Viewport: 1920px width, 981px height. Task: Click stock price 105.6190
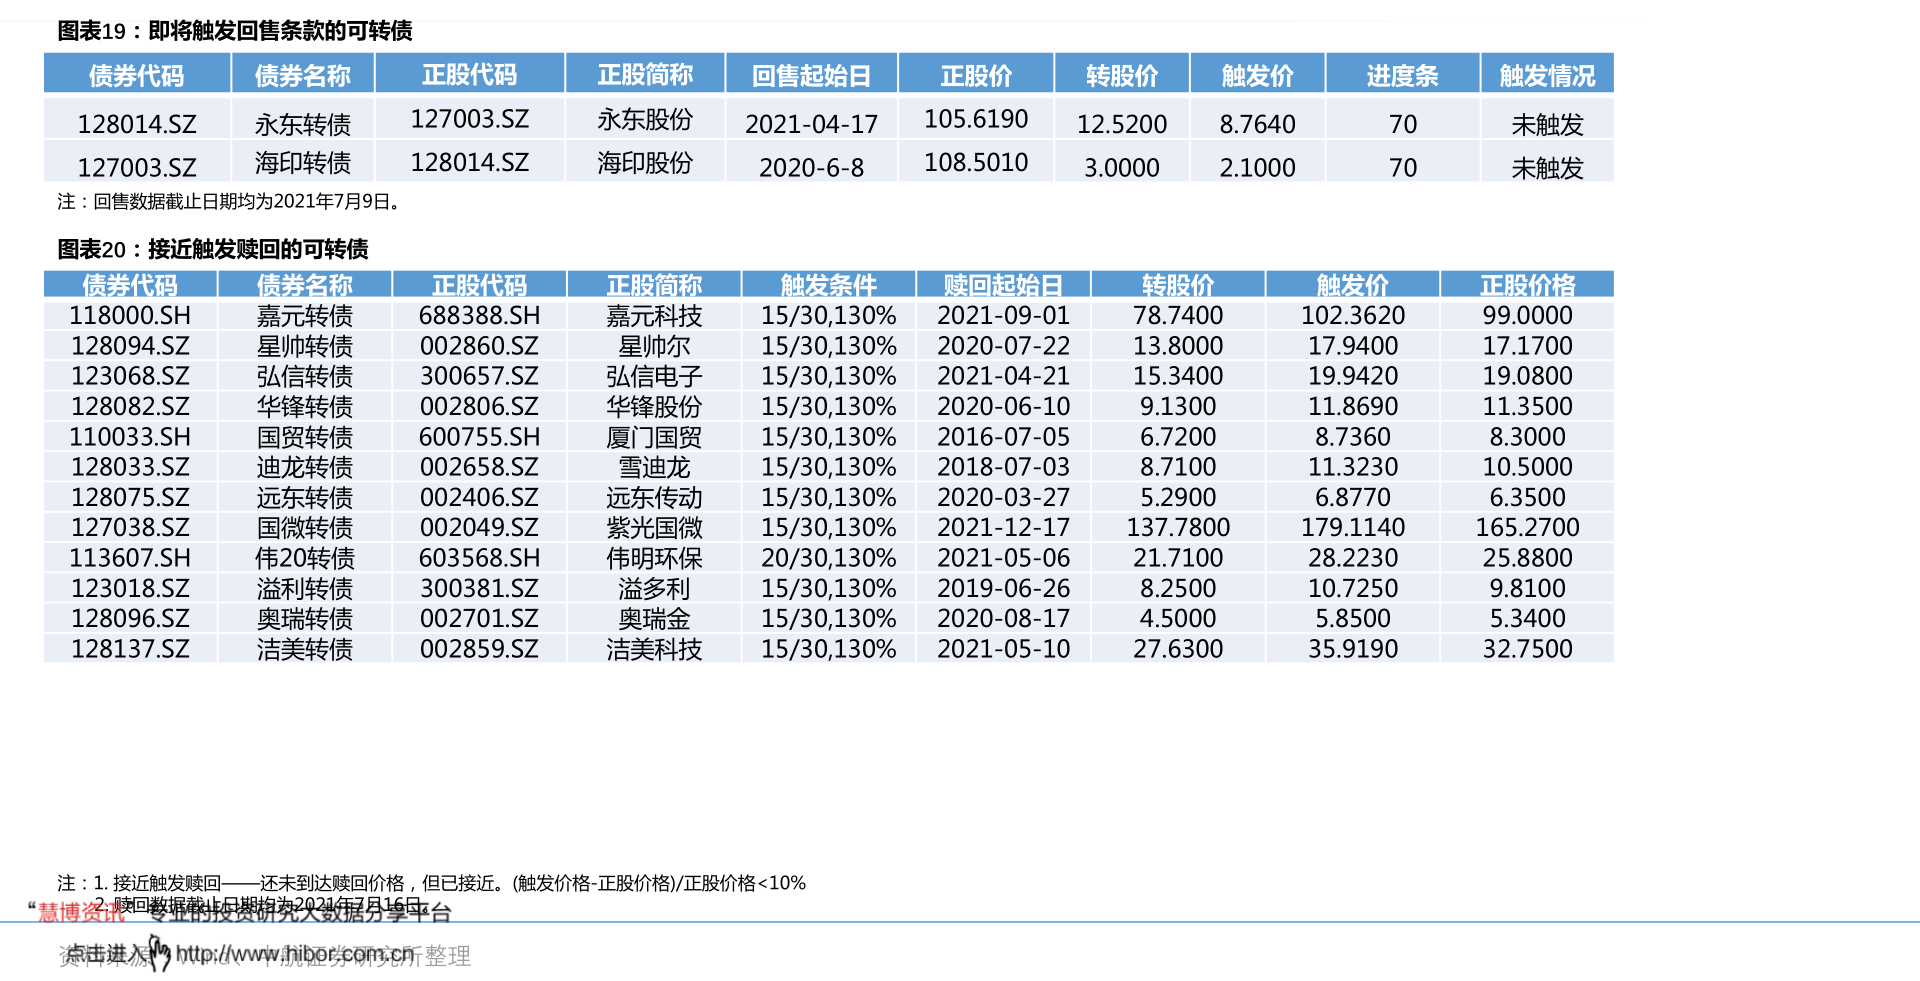(x=976, y=119)
